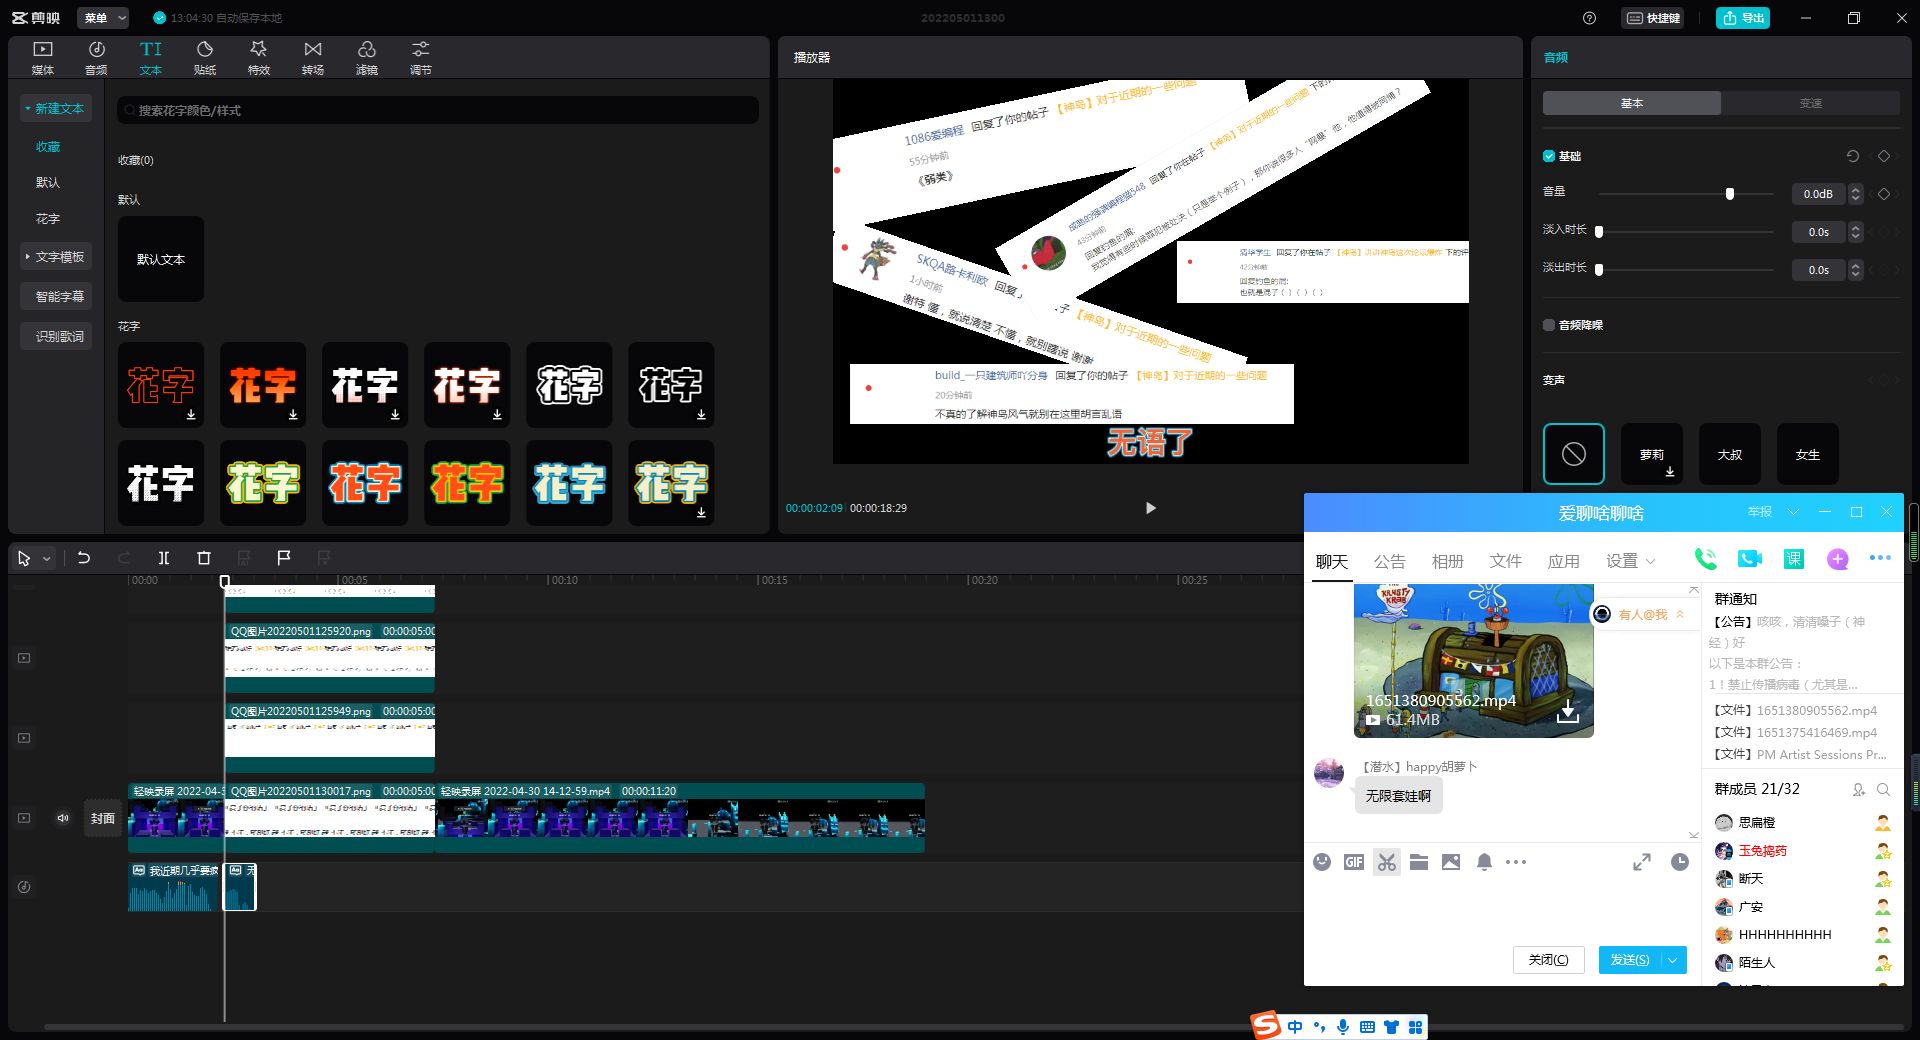Increase the 音量 value with the stepper
The height and width of the screenshot is (1040, 1920).
[1856, 189]
